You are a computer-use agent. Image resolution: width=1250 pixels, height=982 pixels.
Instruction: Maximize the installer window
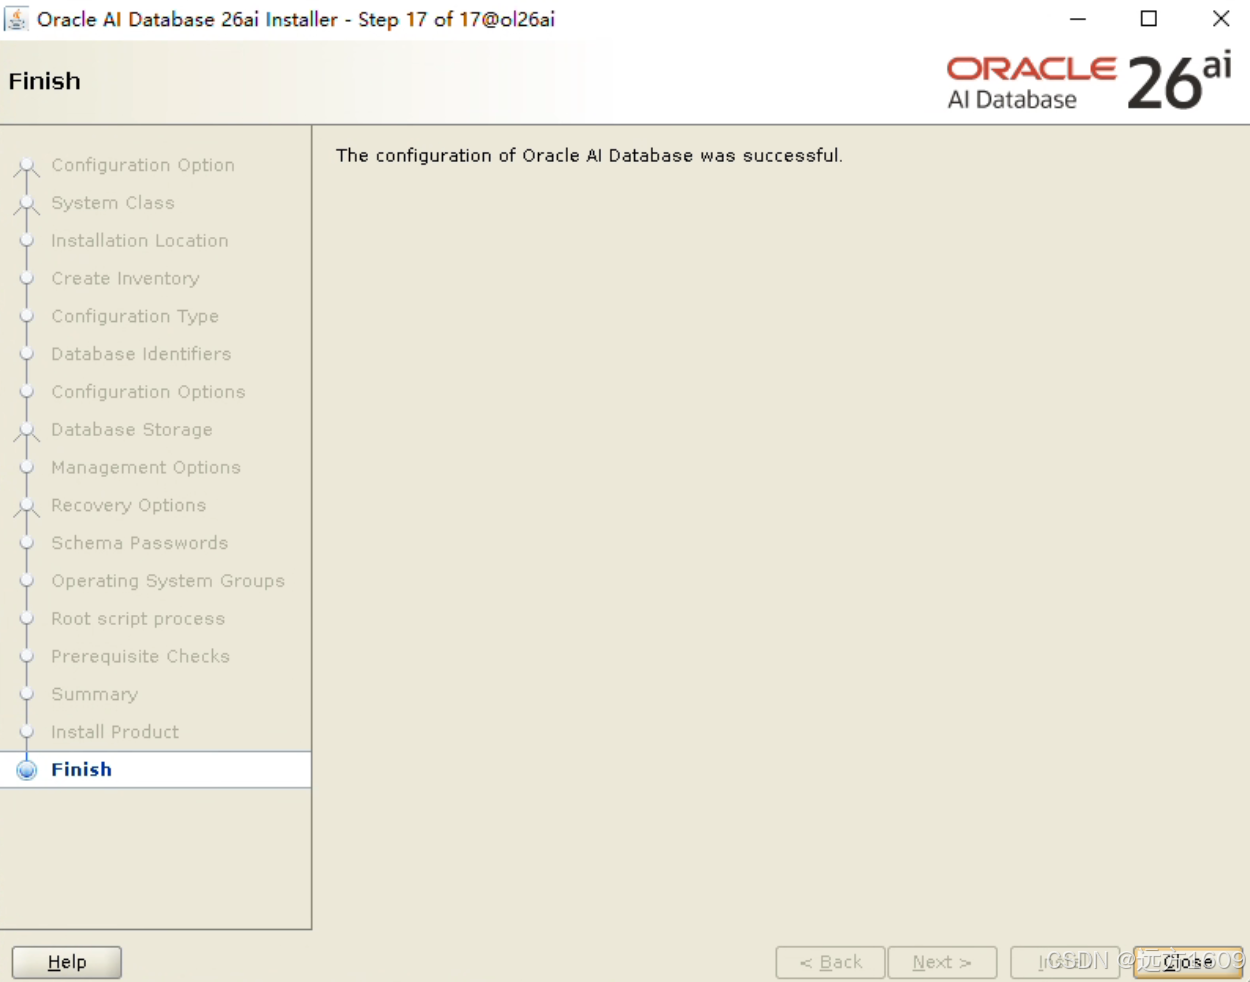1149,19
